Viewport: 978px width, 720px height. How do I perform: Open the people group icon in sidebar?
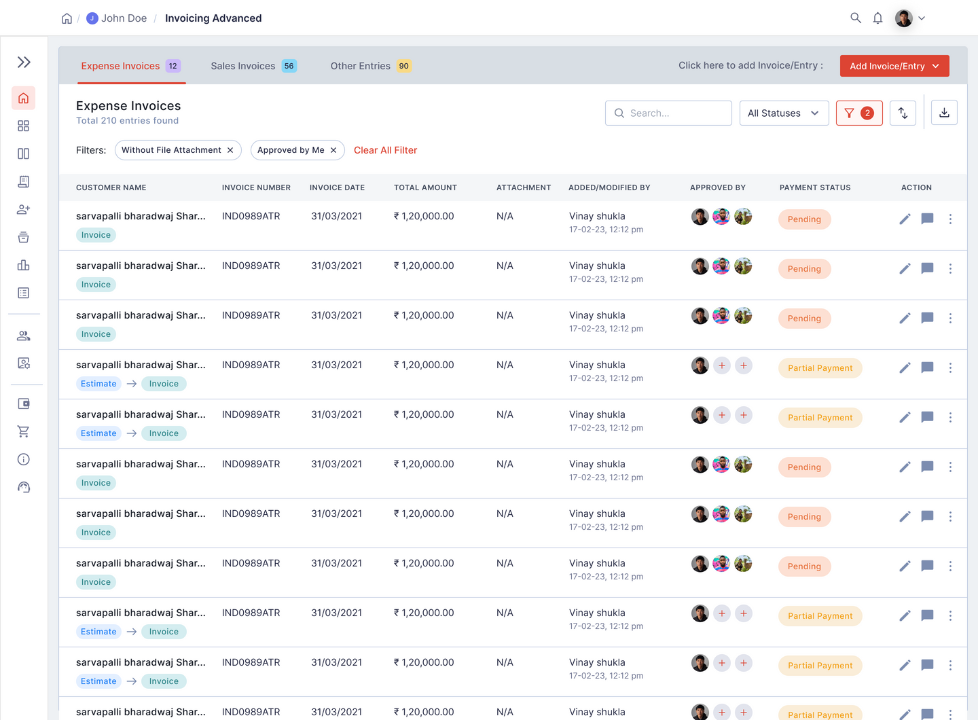(x=24, y=336)
